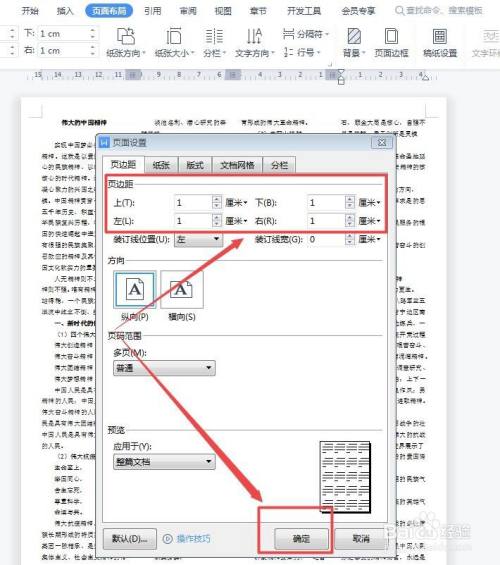500x565 pixels.
Task: Click the 上(T) margin spinner arrows
Action: coord(216,203)
